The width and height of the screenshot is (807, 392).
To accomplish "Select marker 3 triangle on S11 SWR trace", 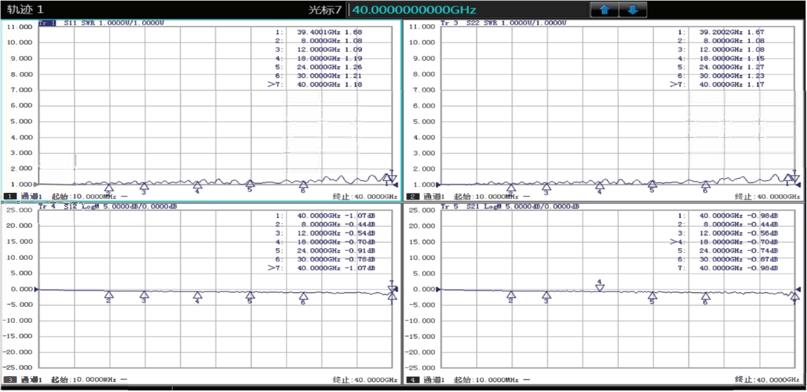I will click(x=144, y=186).
